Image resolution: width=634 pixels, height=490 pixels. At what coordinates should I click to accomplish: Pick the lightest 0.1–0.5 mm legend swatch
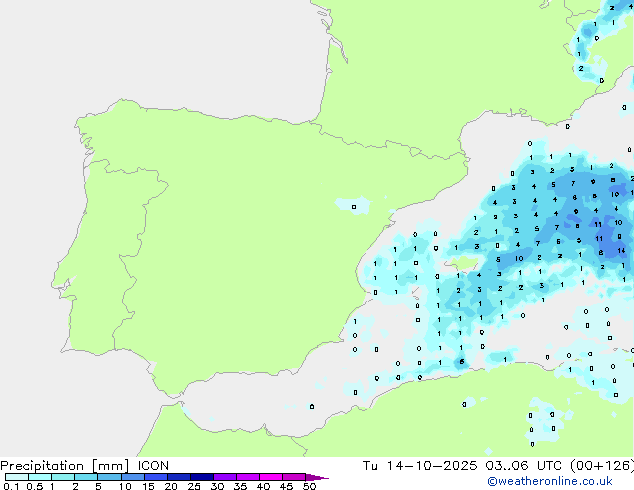[17, 477]
